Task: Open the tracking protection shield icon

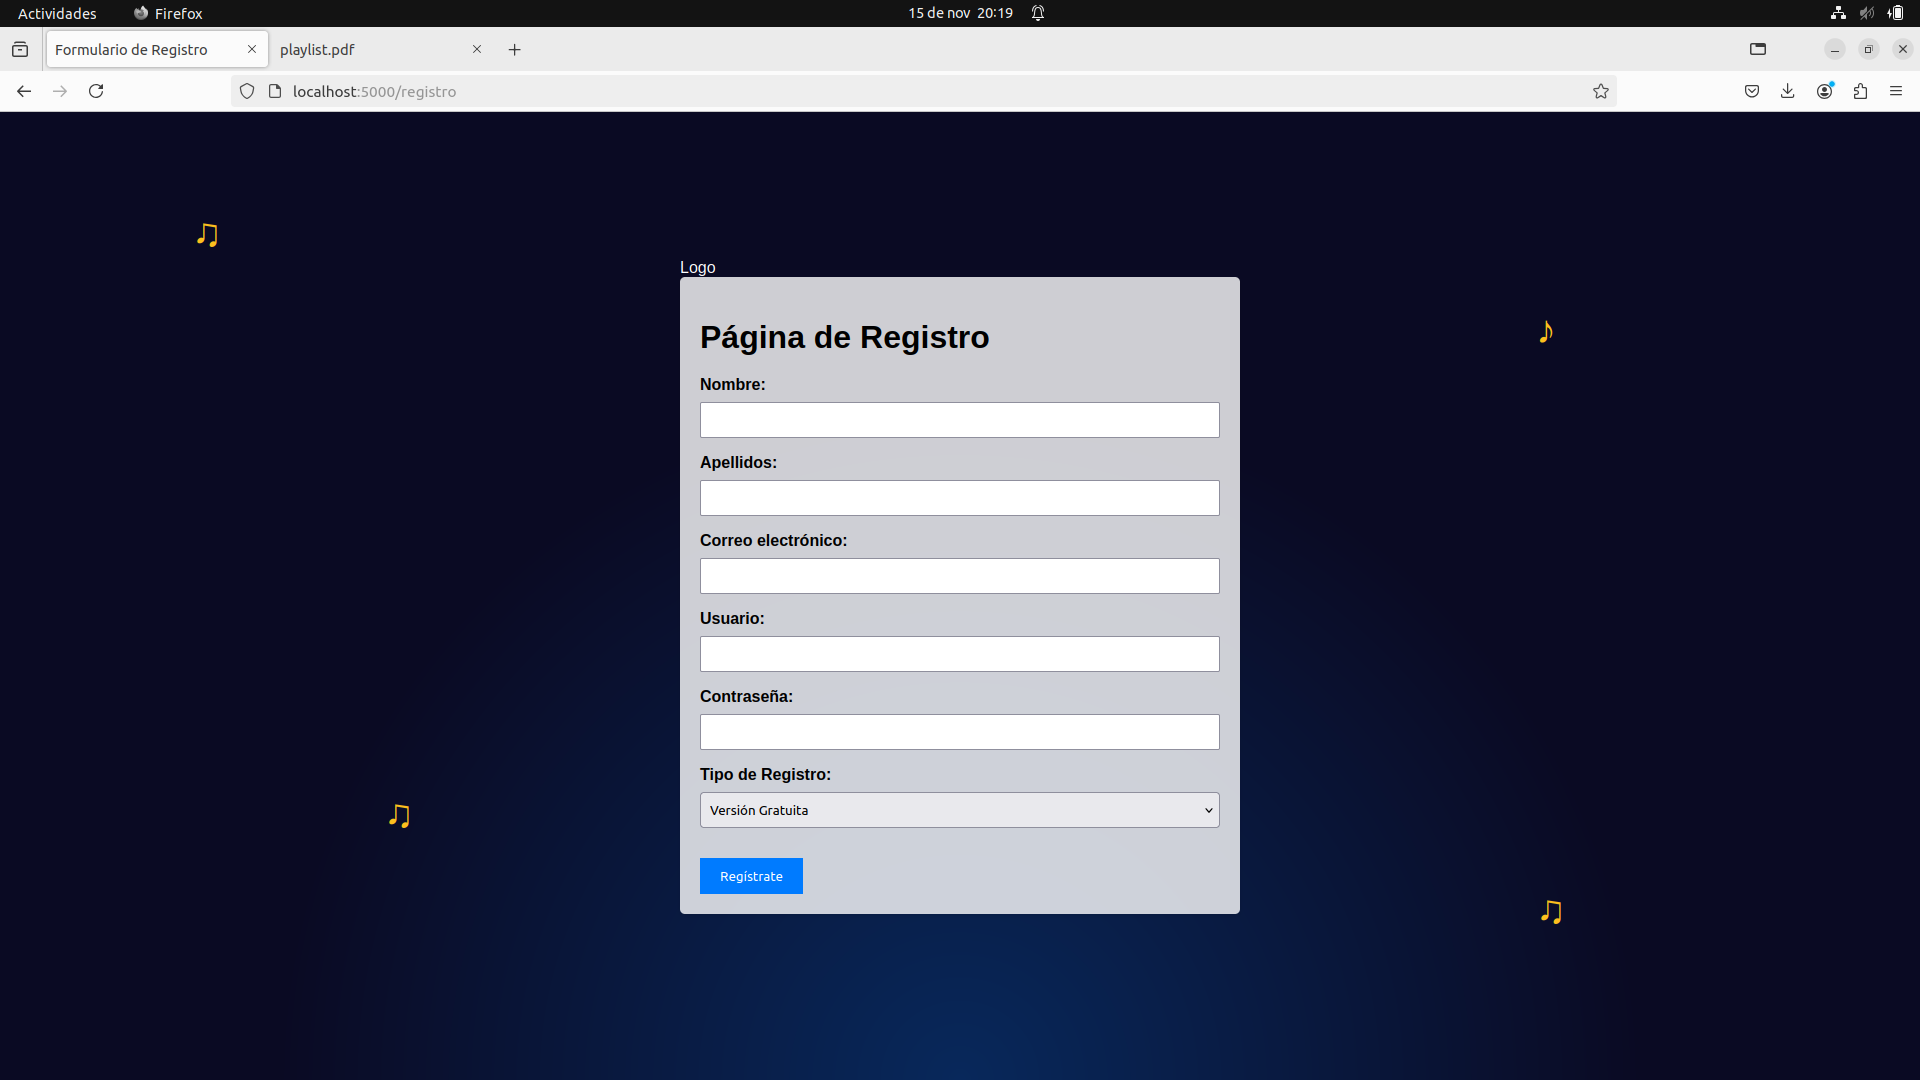Action: [247, 91]
